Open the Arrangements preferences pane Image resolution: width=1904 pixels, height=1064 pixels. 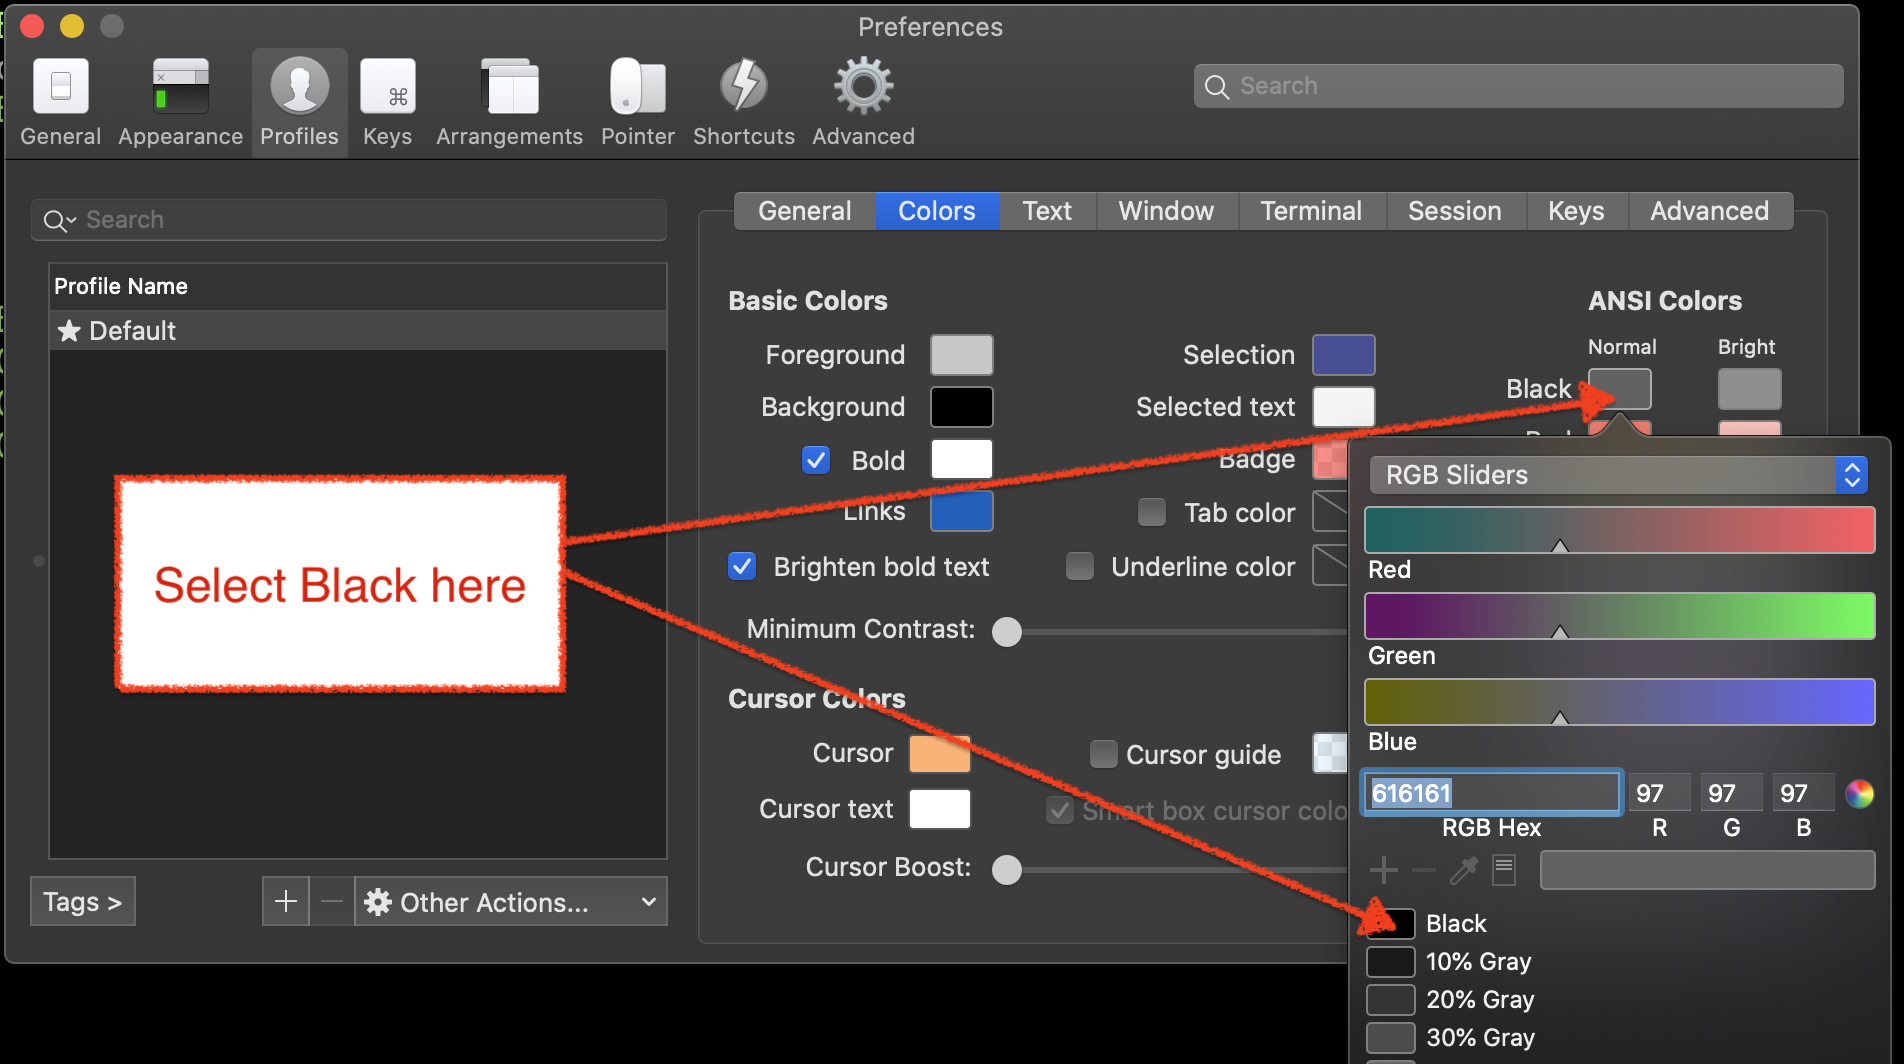509,101
